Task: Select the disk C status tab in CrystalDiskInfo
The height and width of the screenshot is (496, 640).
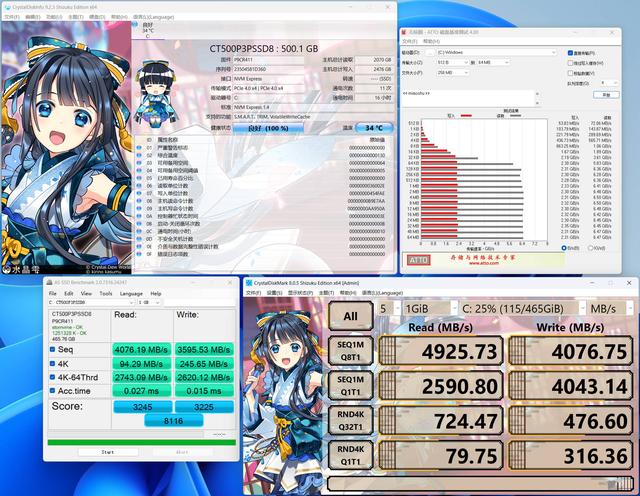Action: pos(148,31)
